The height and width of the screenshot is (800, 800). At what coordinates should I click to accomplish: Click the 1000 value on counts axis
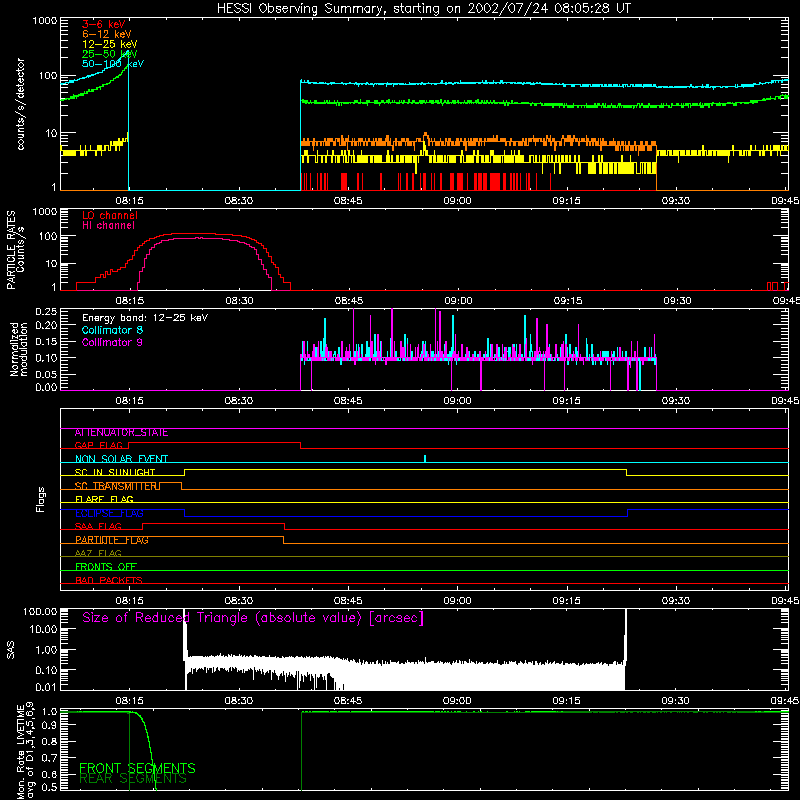(x=44, y=21)
